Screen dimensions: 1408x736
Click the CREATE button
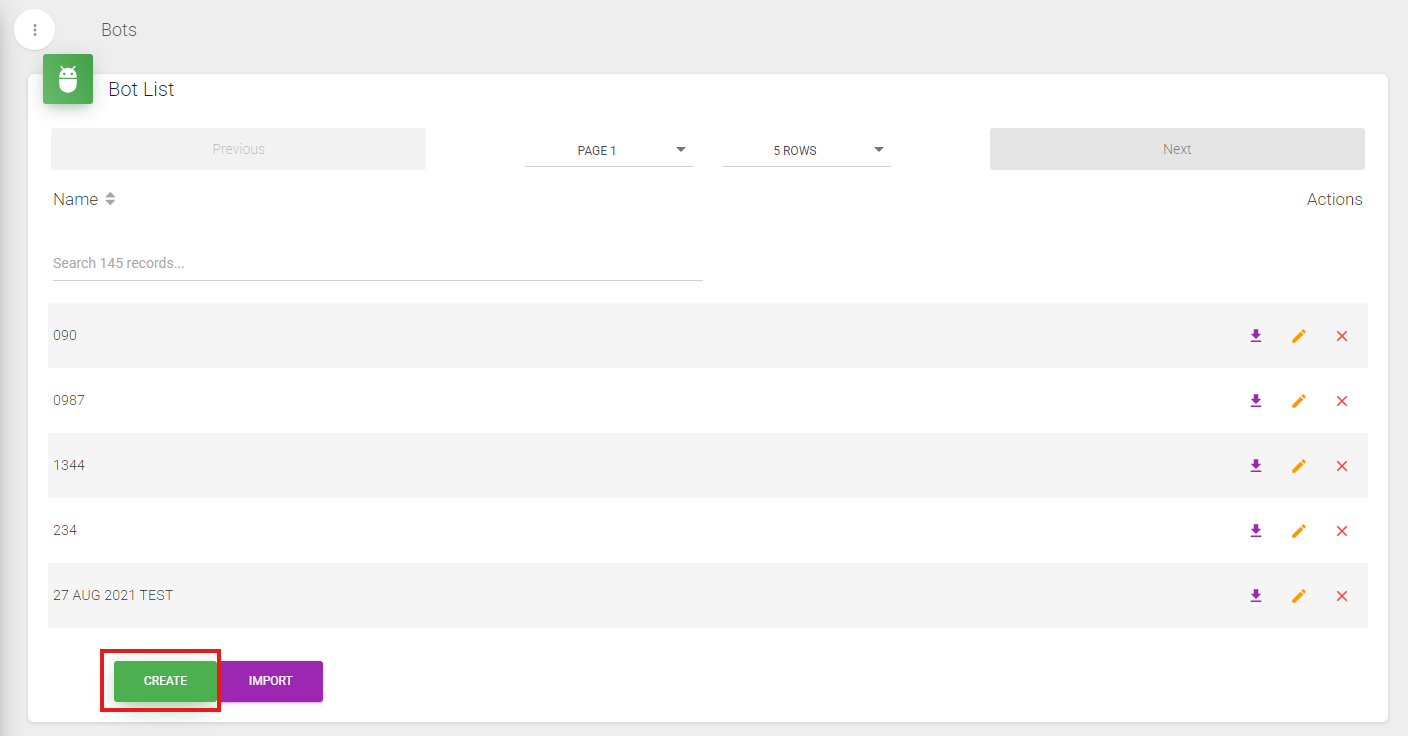165,681
